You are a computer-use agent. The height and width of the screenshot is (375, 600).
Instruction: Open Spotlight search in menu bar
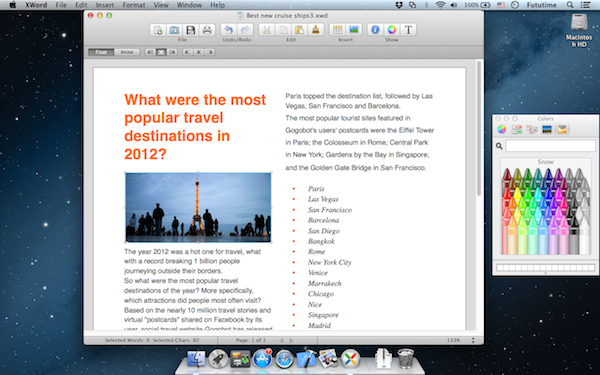coord(570,5)
